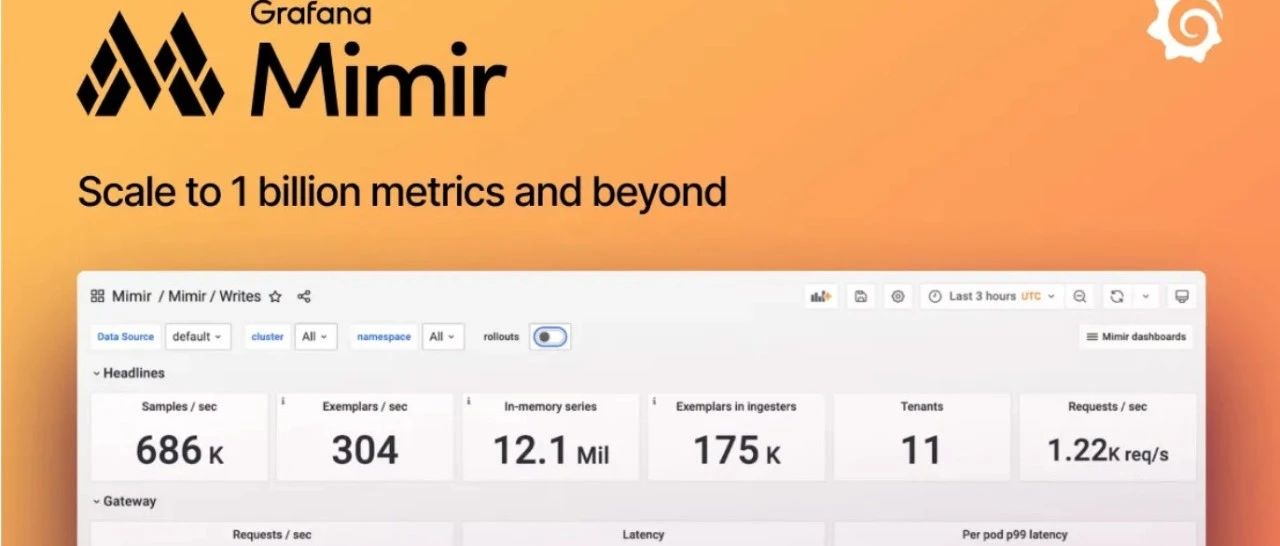Screen dimensions: 1280x546
Task: Click the 11 tenants value
Action: [x=921, y=451]
